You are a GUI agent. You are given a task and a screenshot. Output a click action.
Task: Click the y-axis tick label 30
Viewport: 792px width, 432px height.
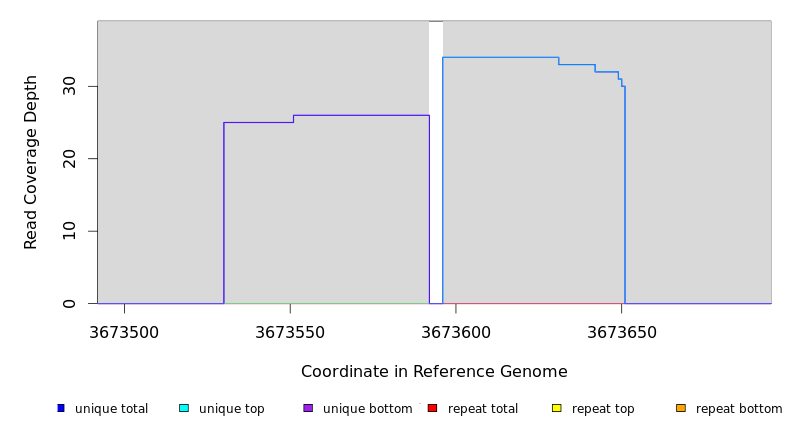click(x=69, y=87)
